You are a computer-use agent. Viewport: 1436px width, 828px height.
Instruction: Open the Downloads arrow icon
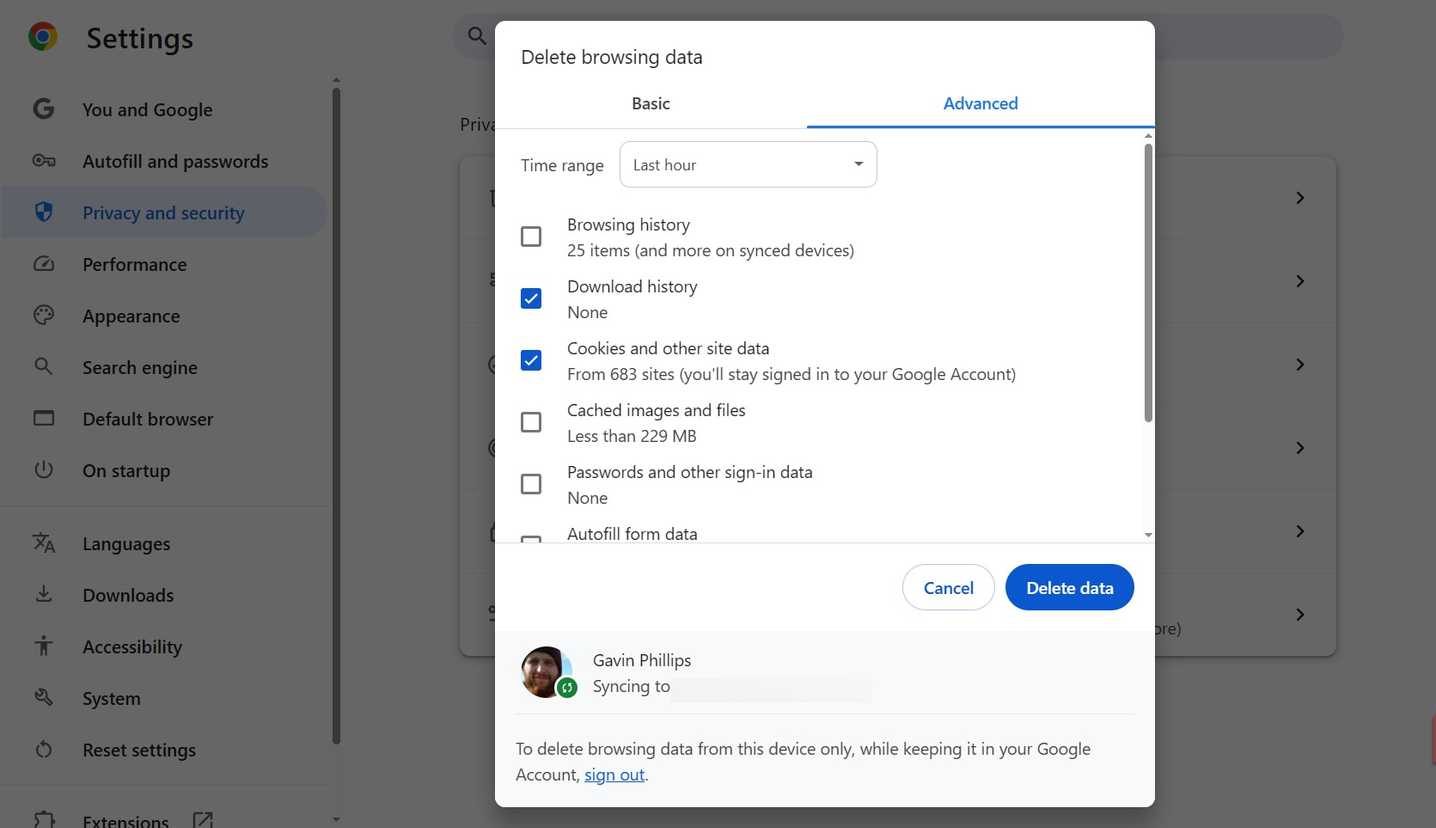pyautogui.click(x=43, y=595)
